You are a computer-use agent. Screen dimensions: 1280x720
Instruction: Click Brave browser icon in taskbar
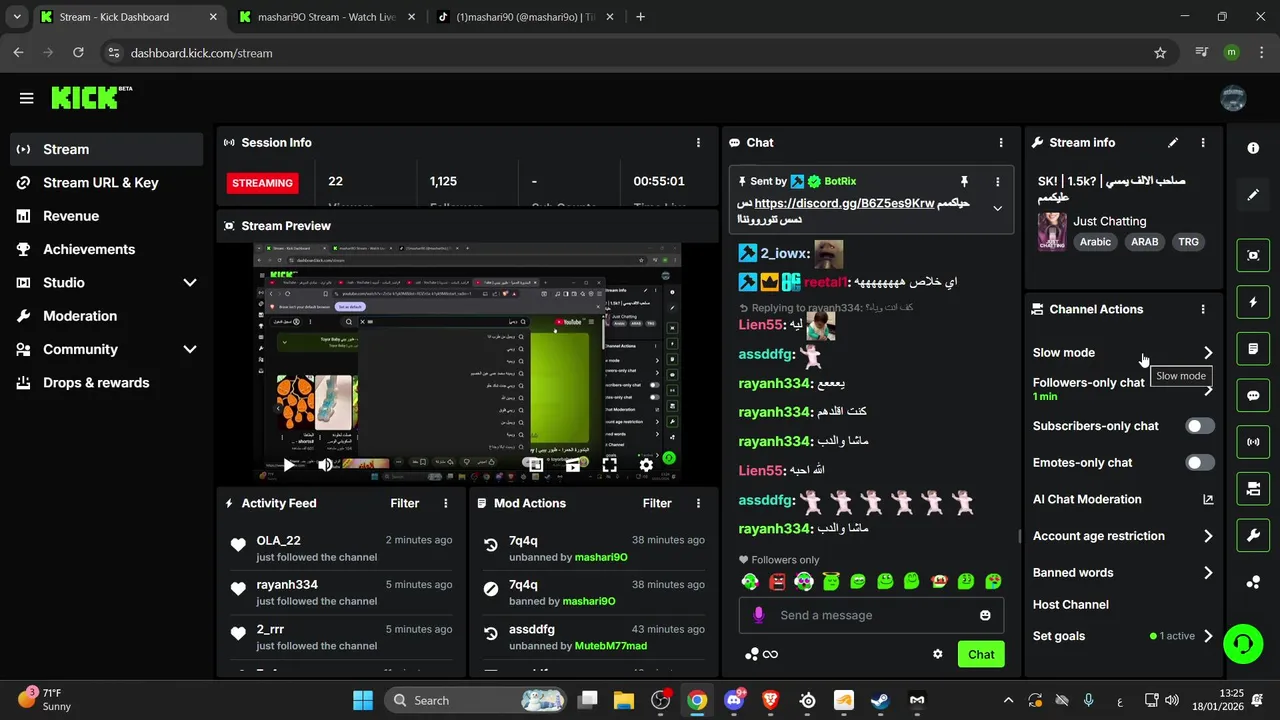[770, 700]
